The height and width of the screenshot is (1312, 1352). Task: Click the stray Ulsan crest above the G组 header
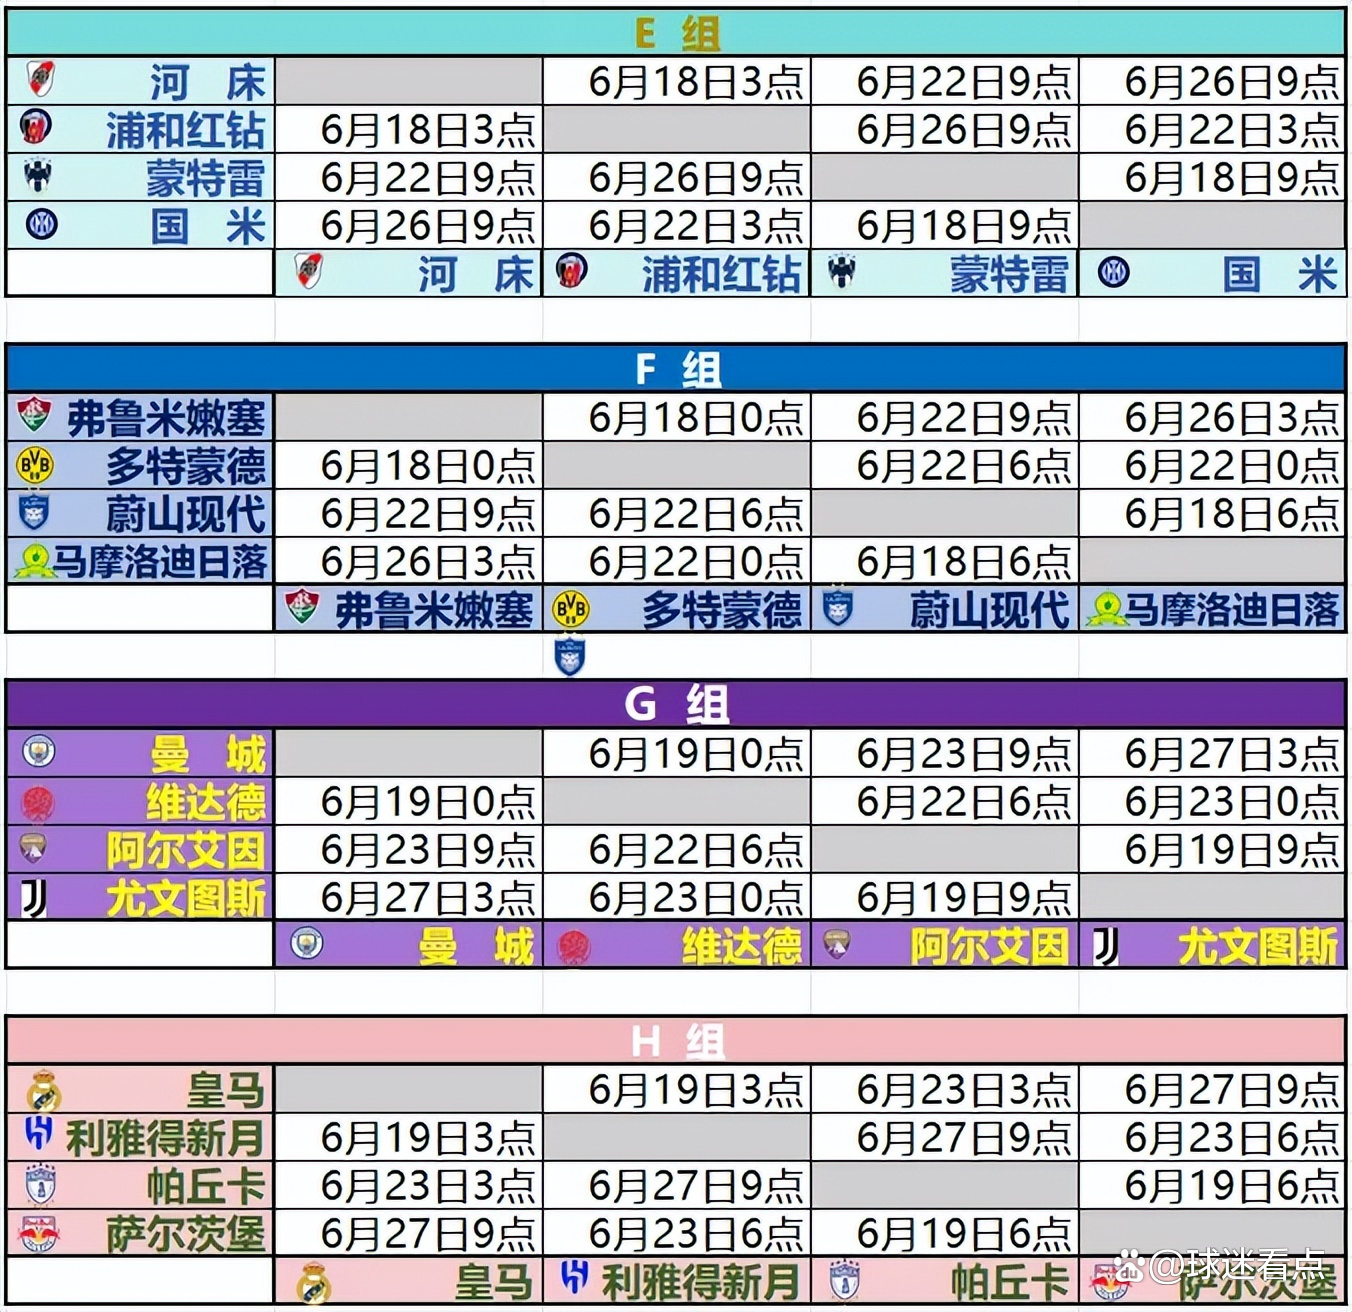[x=569, y=657]
